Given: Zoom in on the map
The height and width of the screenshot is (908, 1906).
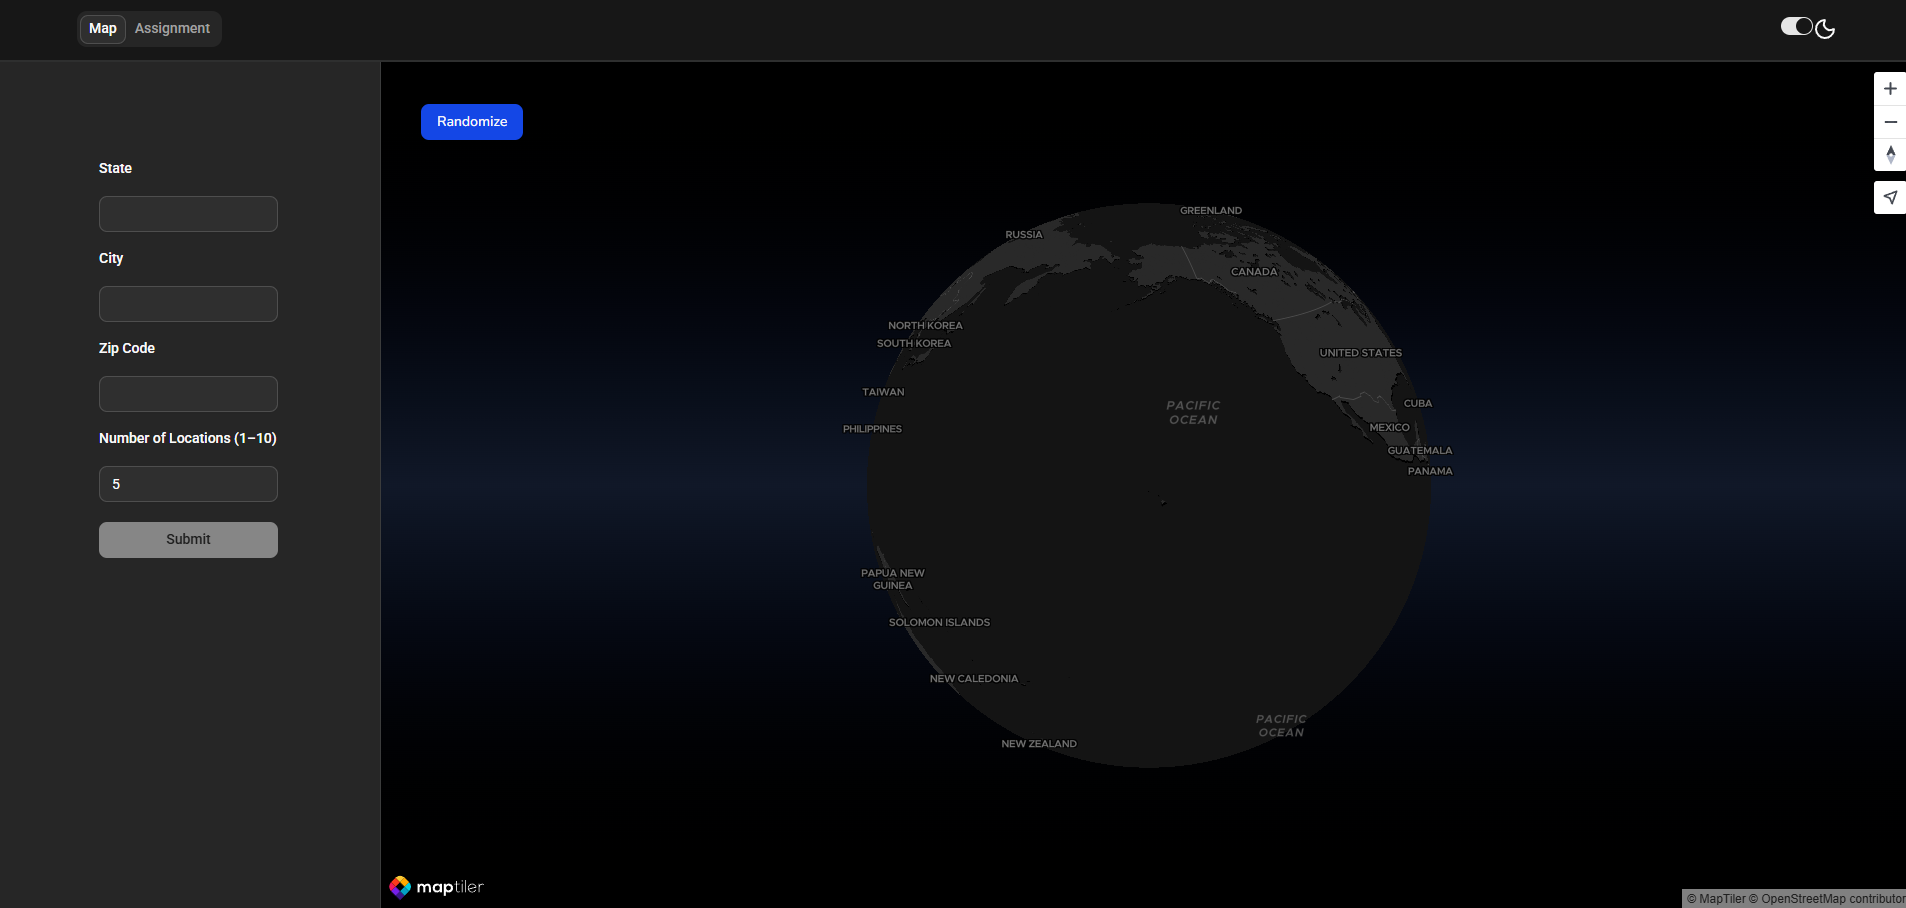Looking at the screenshot, I should 1889,89.
